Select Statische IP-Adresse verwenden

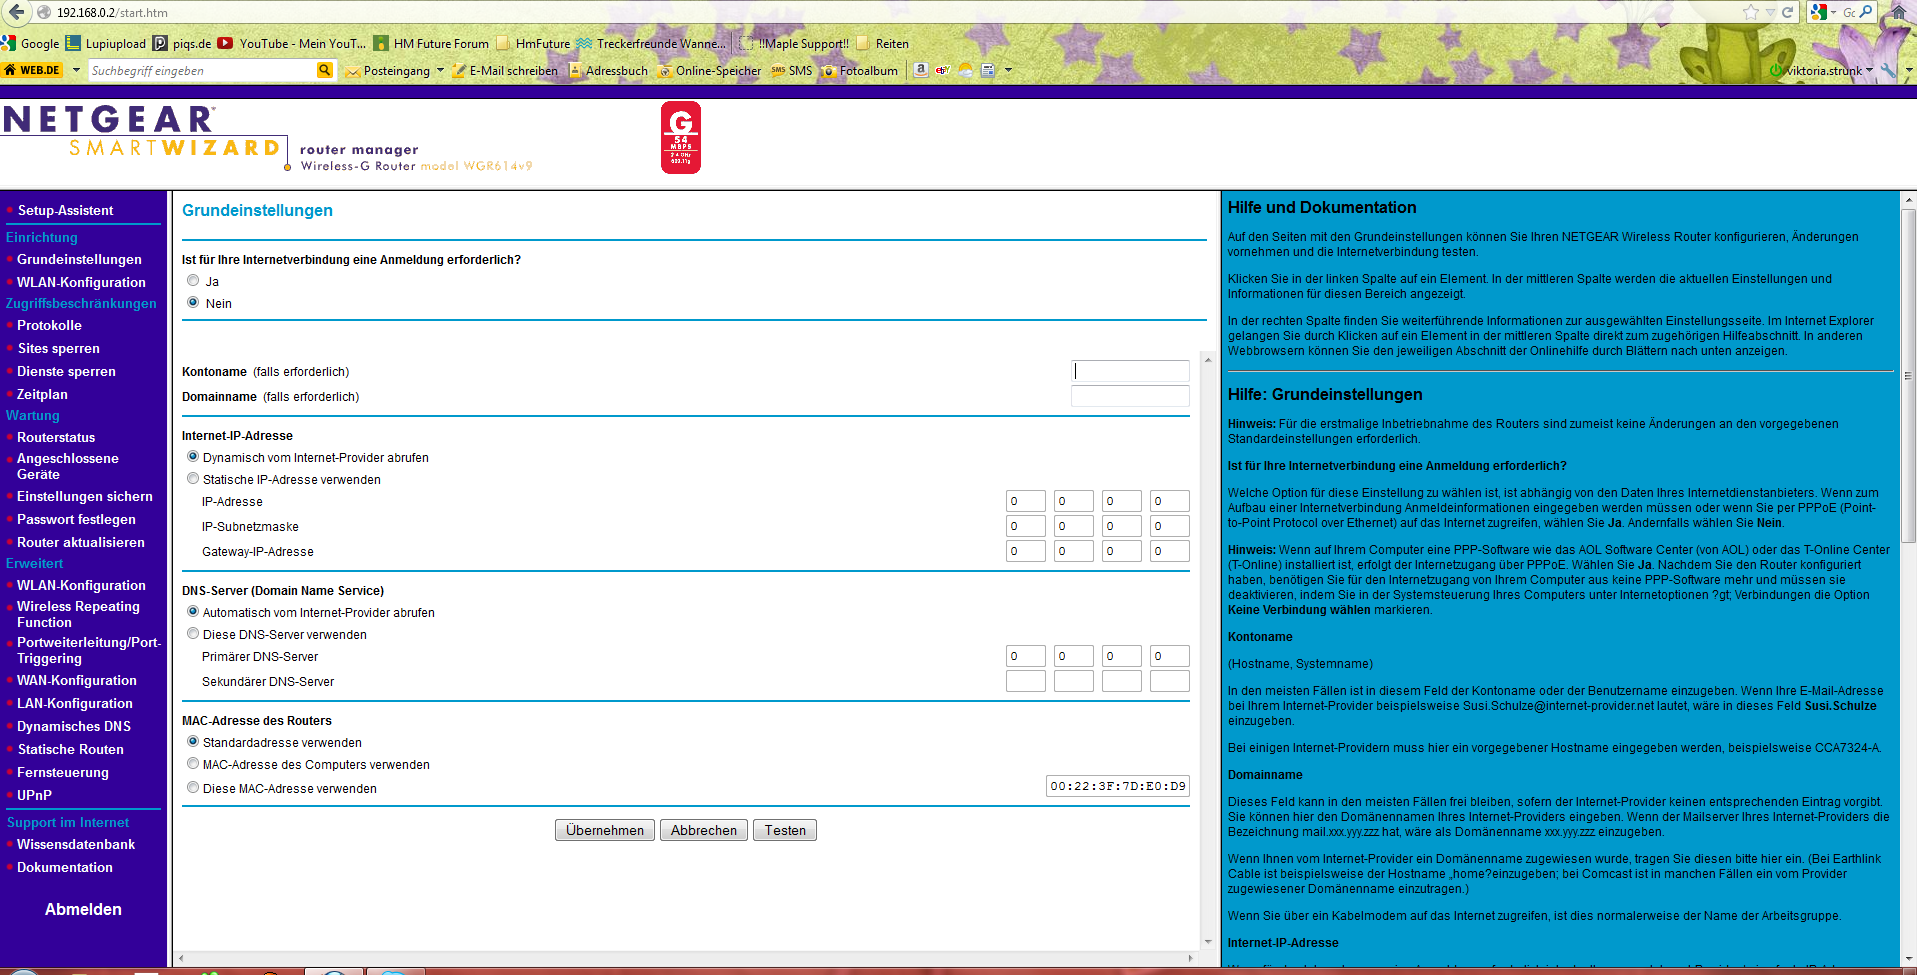pos(193,478)
